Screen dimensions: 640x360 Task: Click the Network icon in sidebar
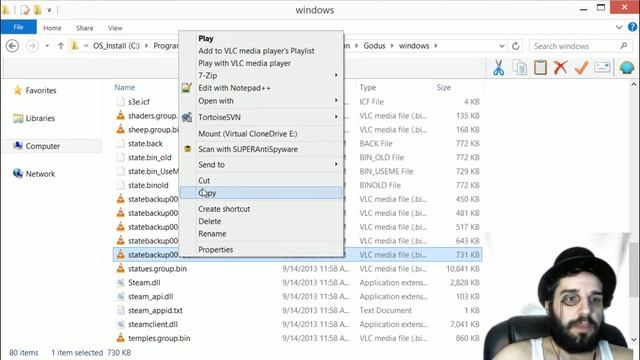pyautogui.click(x=18, y=173)
